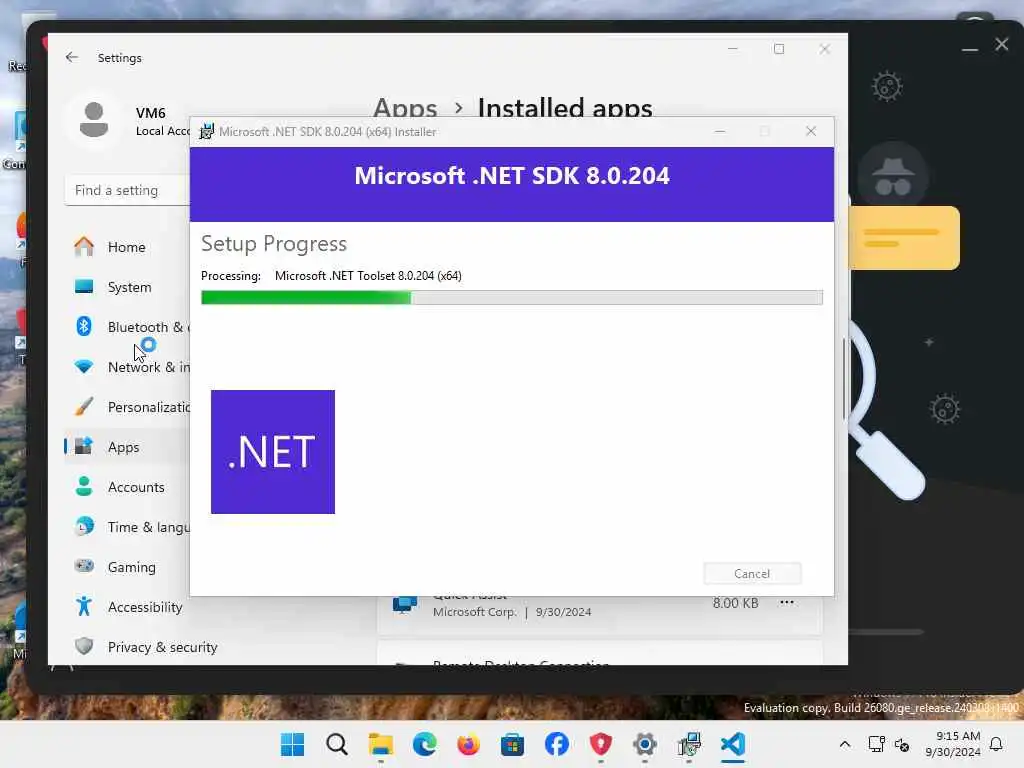The width and height of the screenshot is (1024, 768).
Task: Click the muted volume tray icon
Action: click(x=902, y=744)
